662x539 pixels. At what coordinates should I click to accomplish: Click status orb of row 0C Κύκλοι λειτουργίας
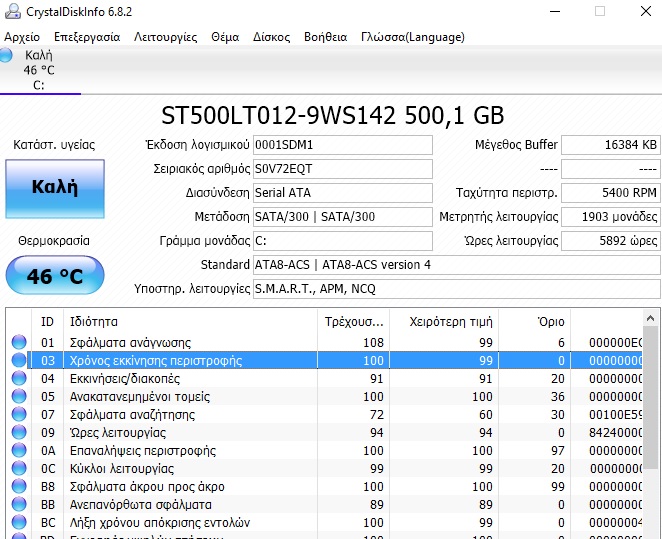[x=19, y=468]
